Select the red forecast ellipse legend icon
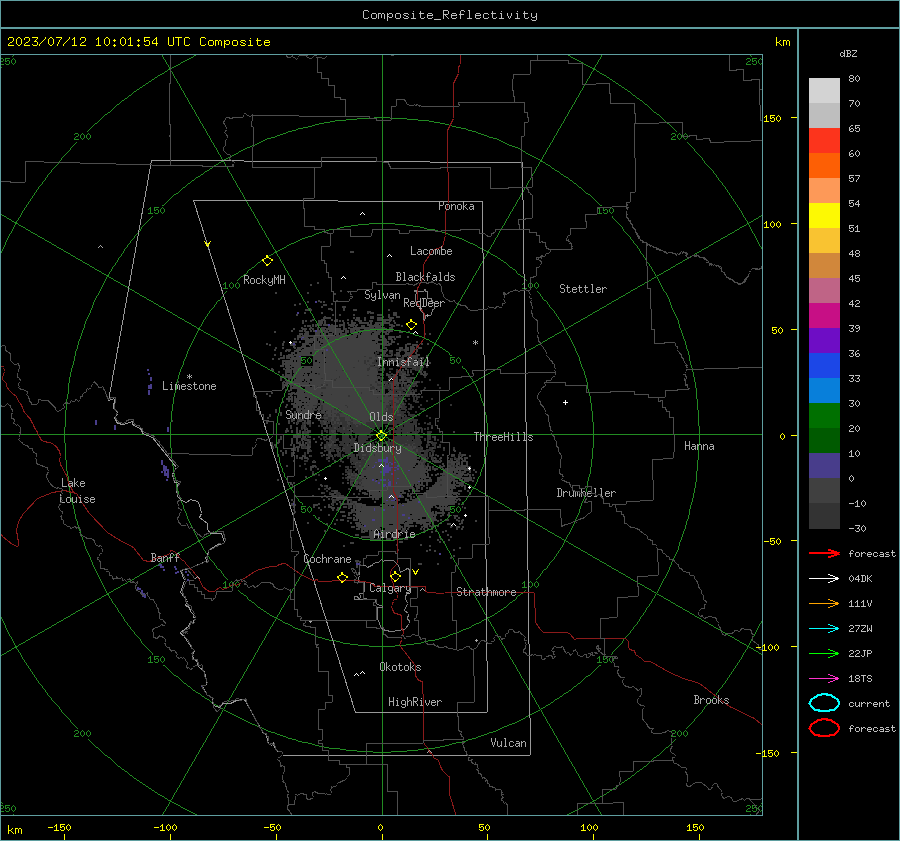 (x=824, y=728)
